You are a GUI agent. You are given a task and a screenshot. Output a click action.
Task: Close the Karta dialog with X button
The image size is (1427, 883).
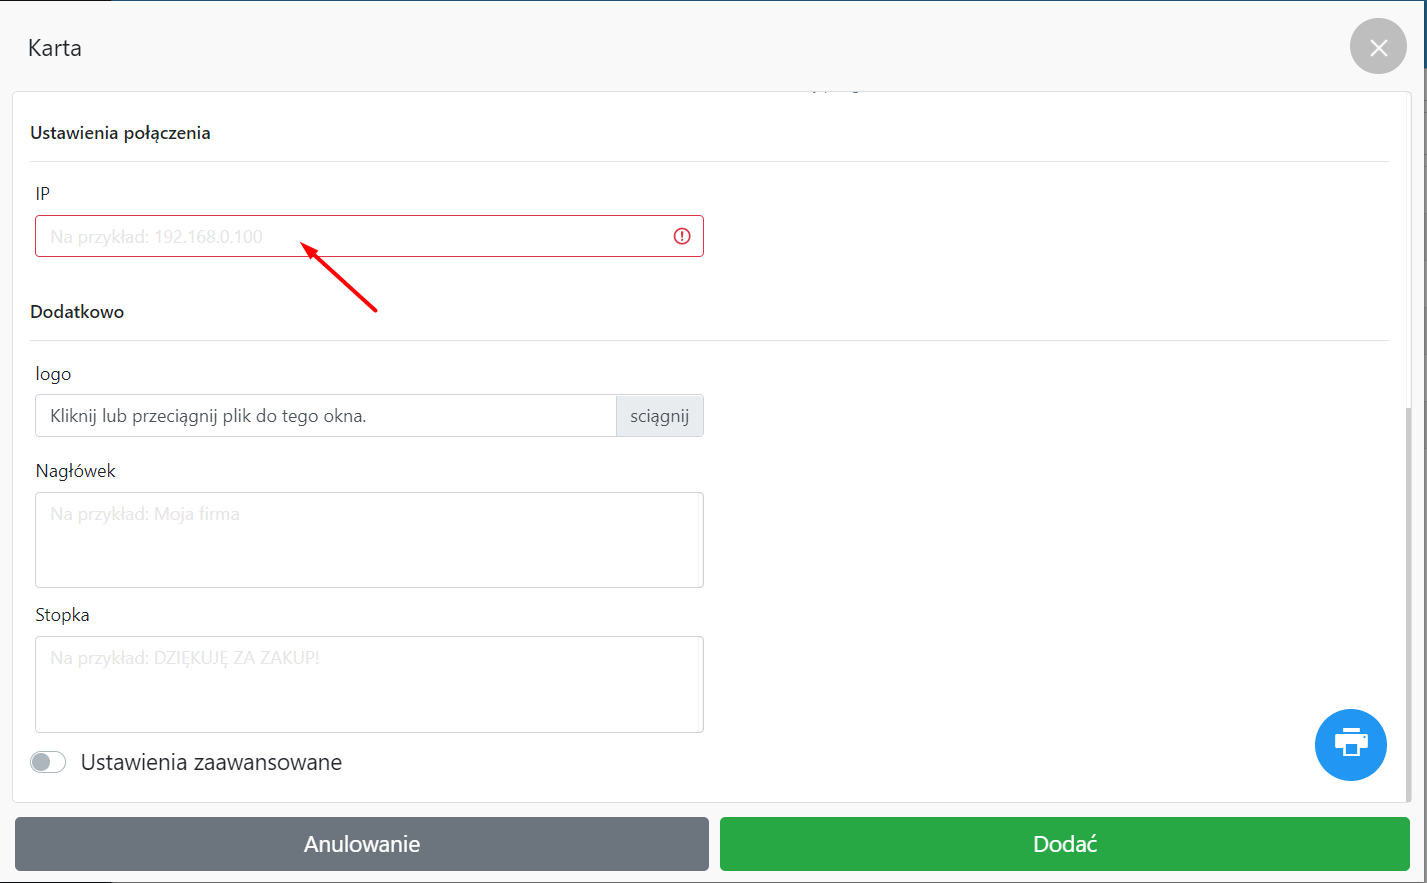click(1378, 47)
